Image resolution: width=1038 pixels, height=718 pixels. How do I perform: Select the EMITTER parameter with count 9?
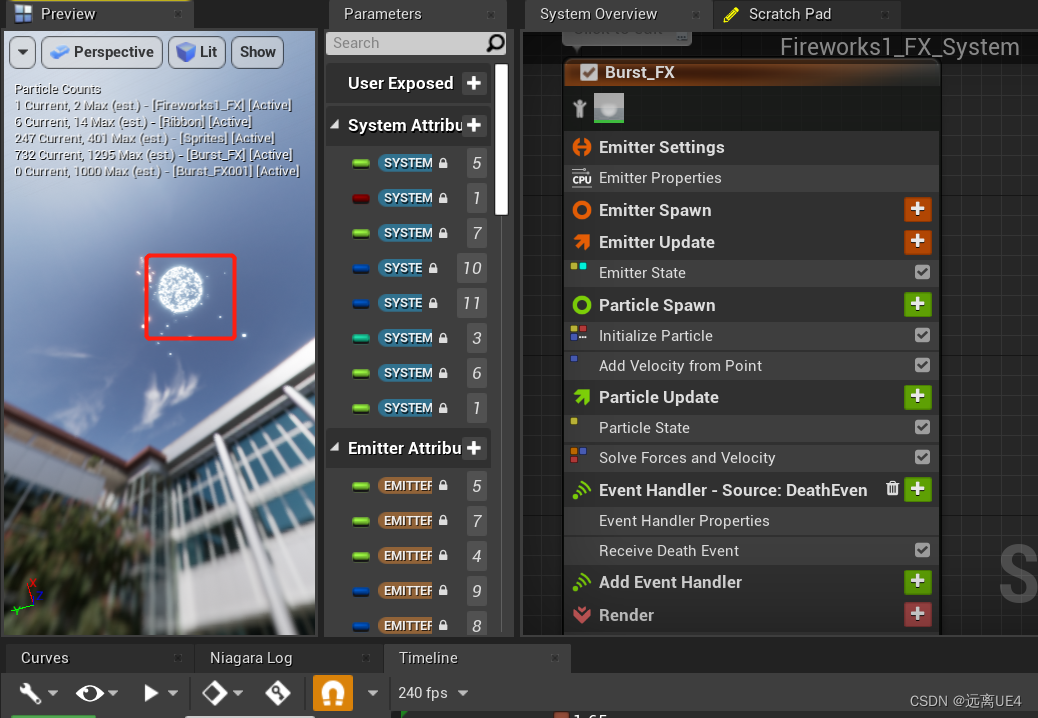point(405,591)
